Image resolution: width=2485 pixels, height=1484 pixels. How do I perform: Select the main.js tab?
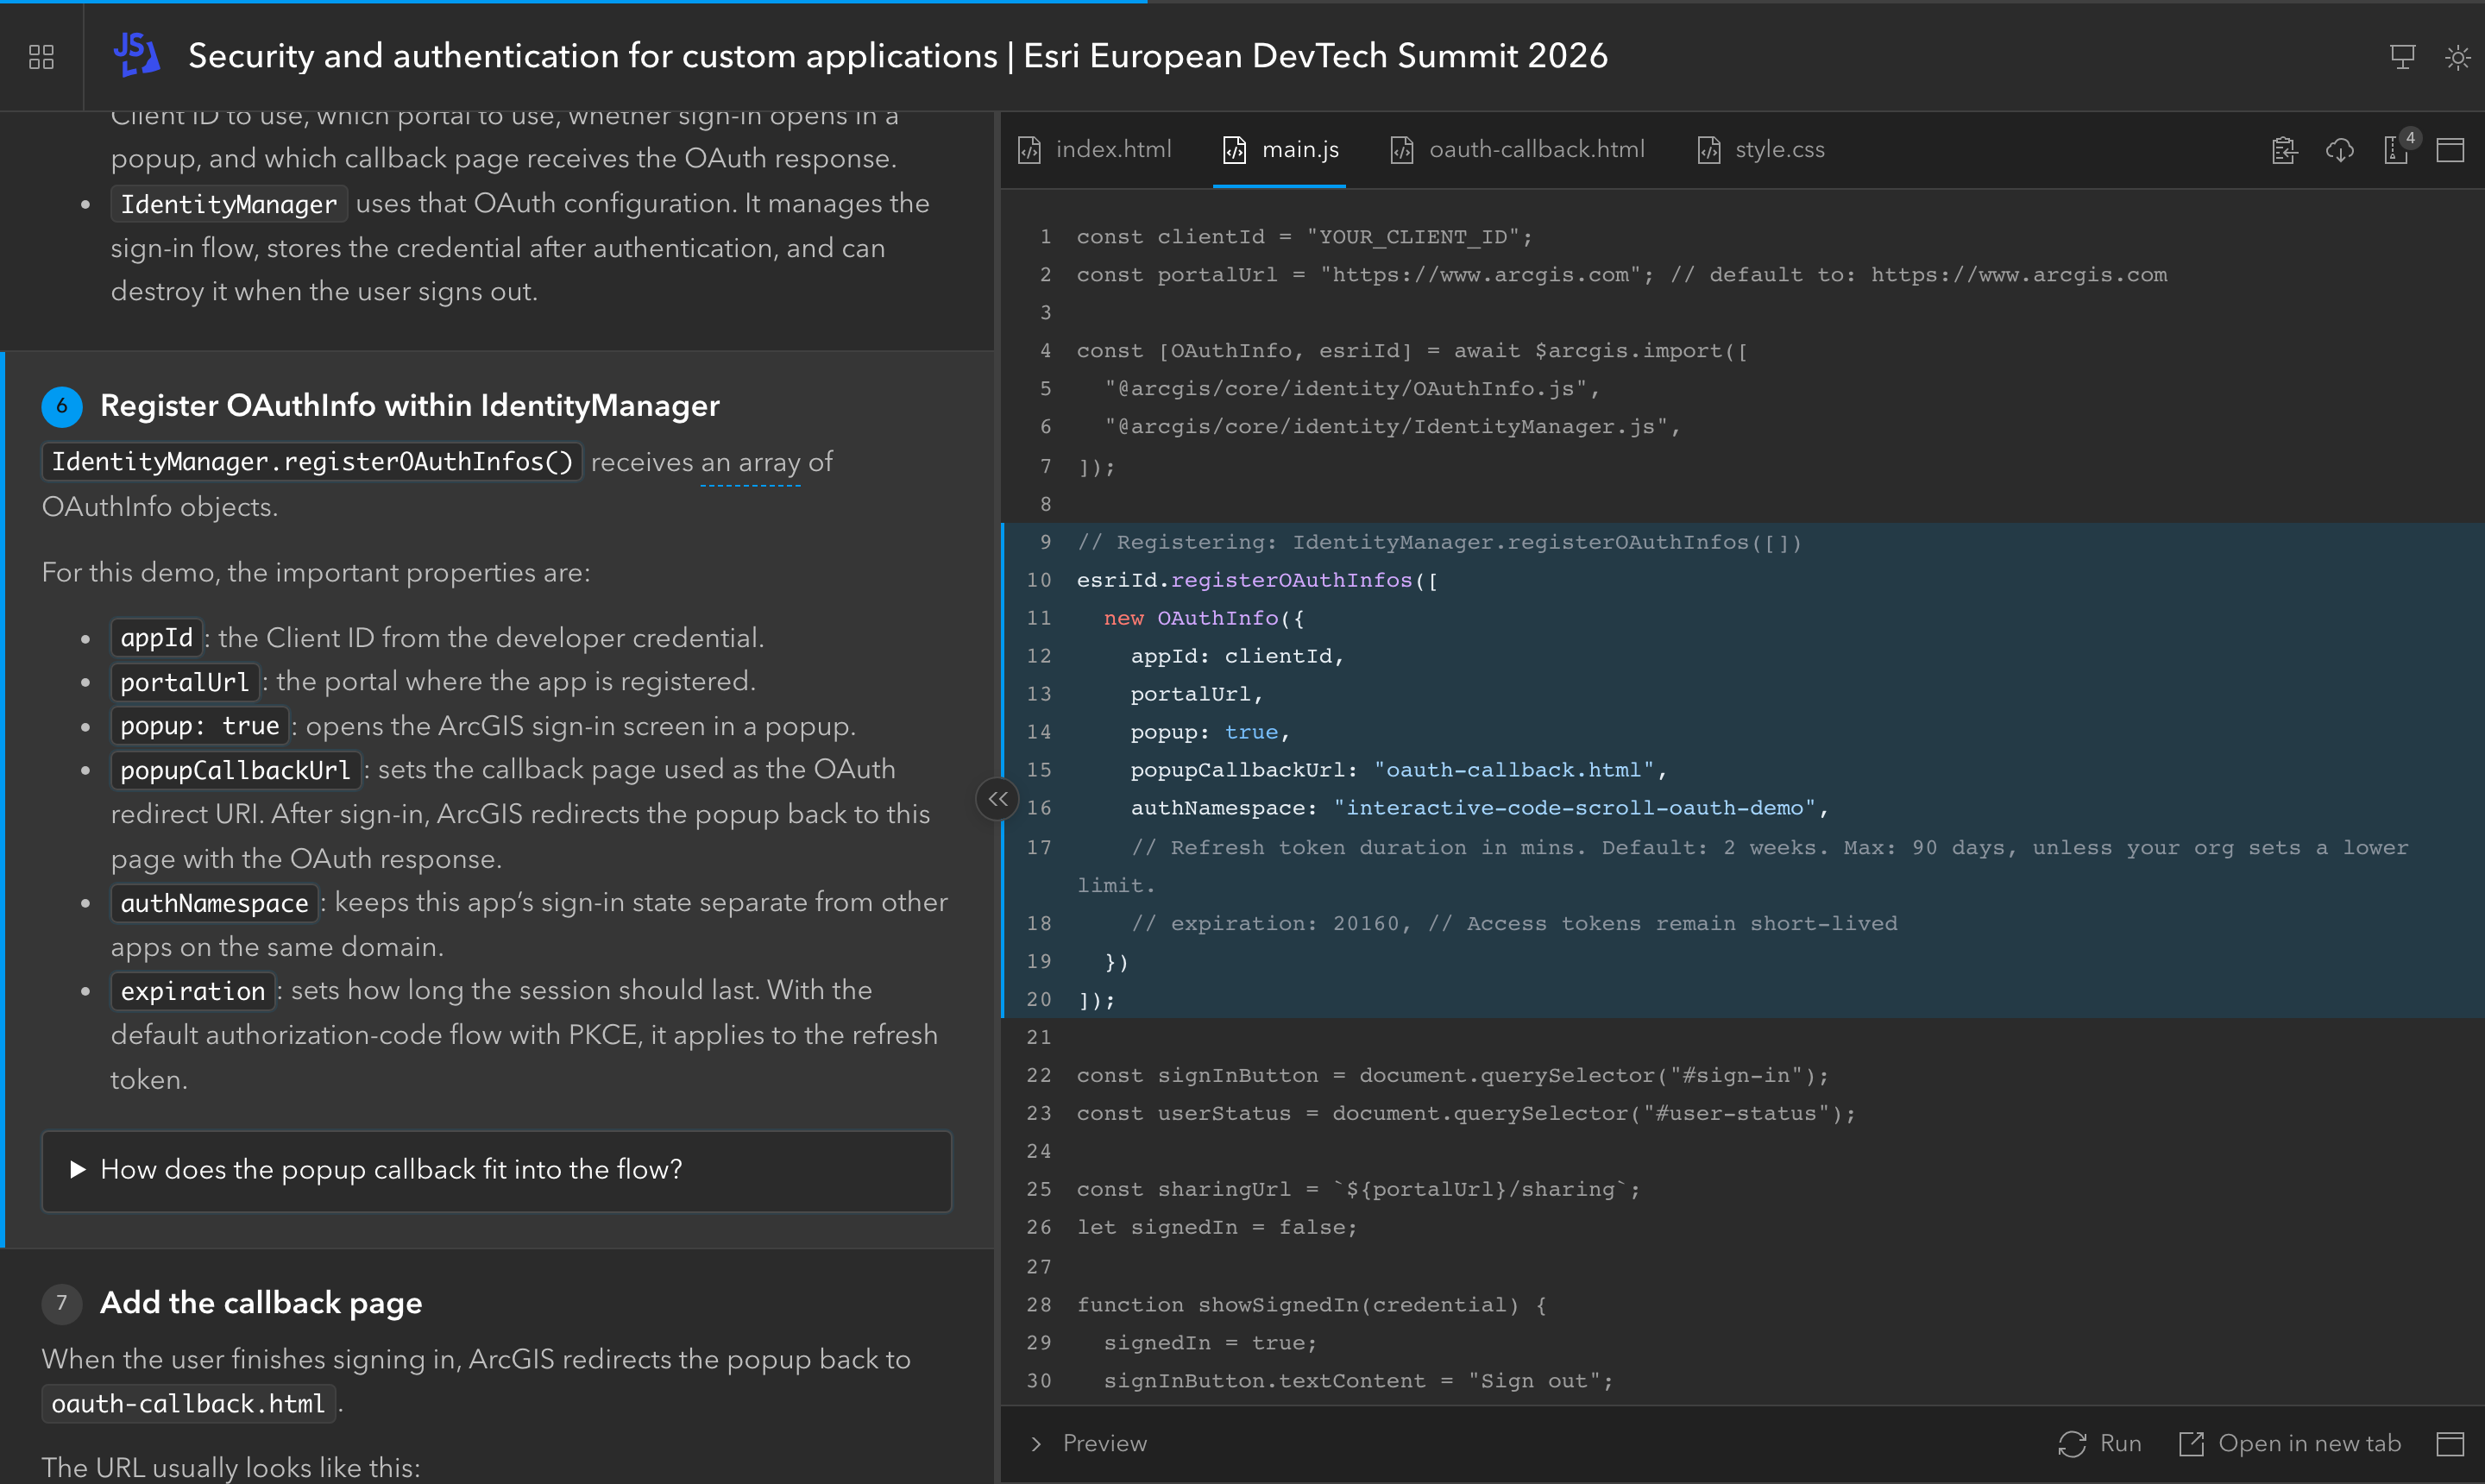coord(1280,150)
